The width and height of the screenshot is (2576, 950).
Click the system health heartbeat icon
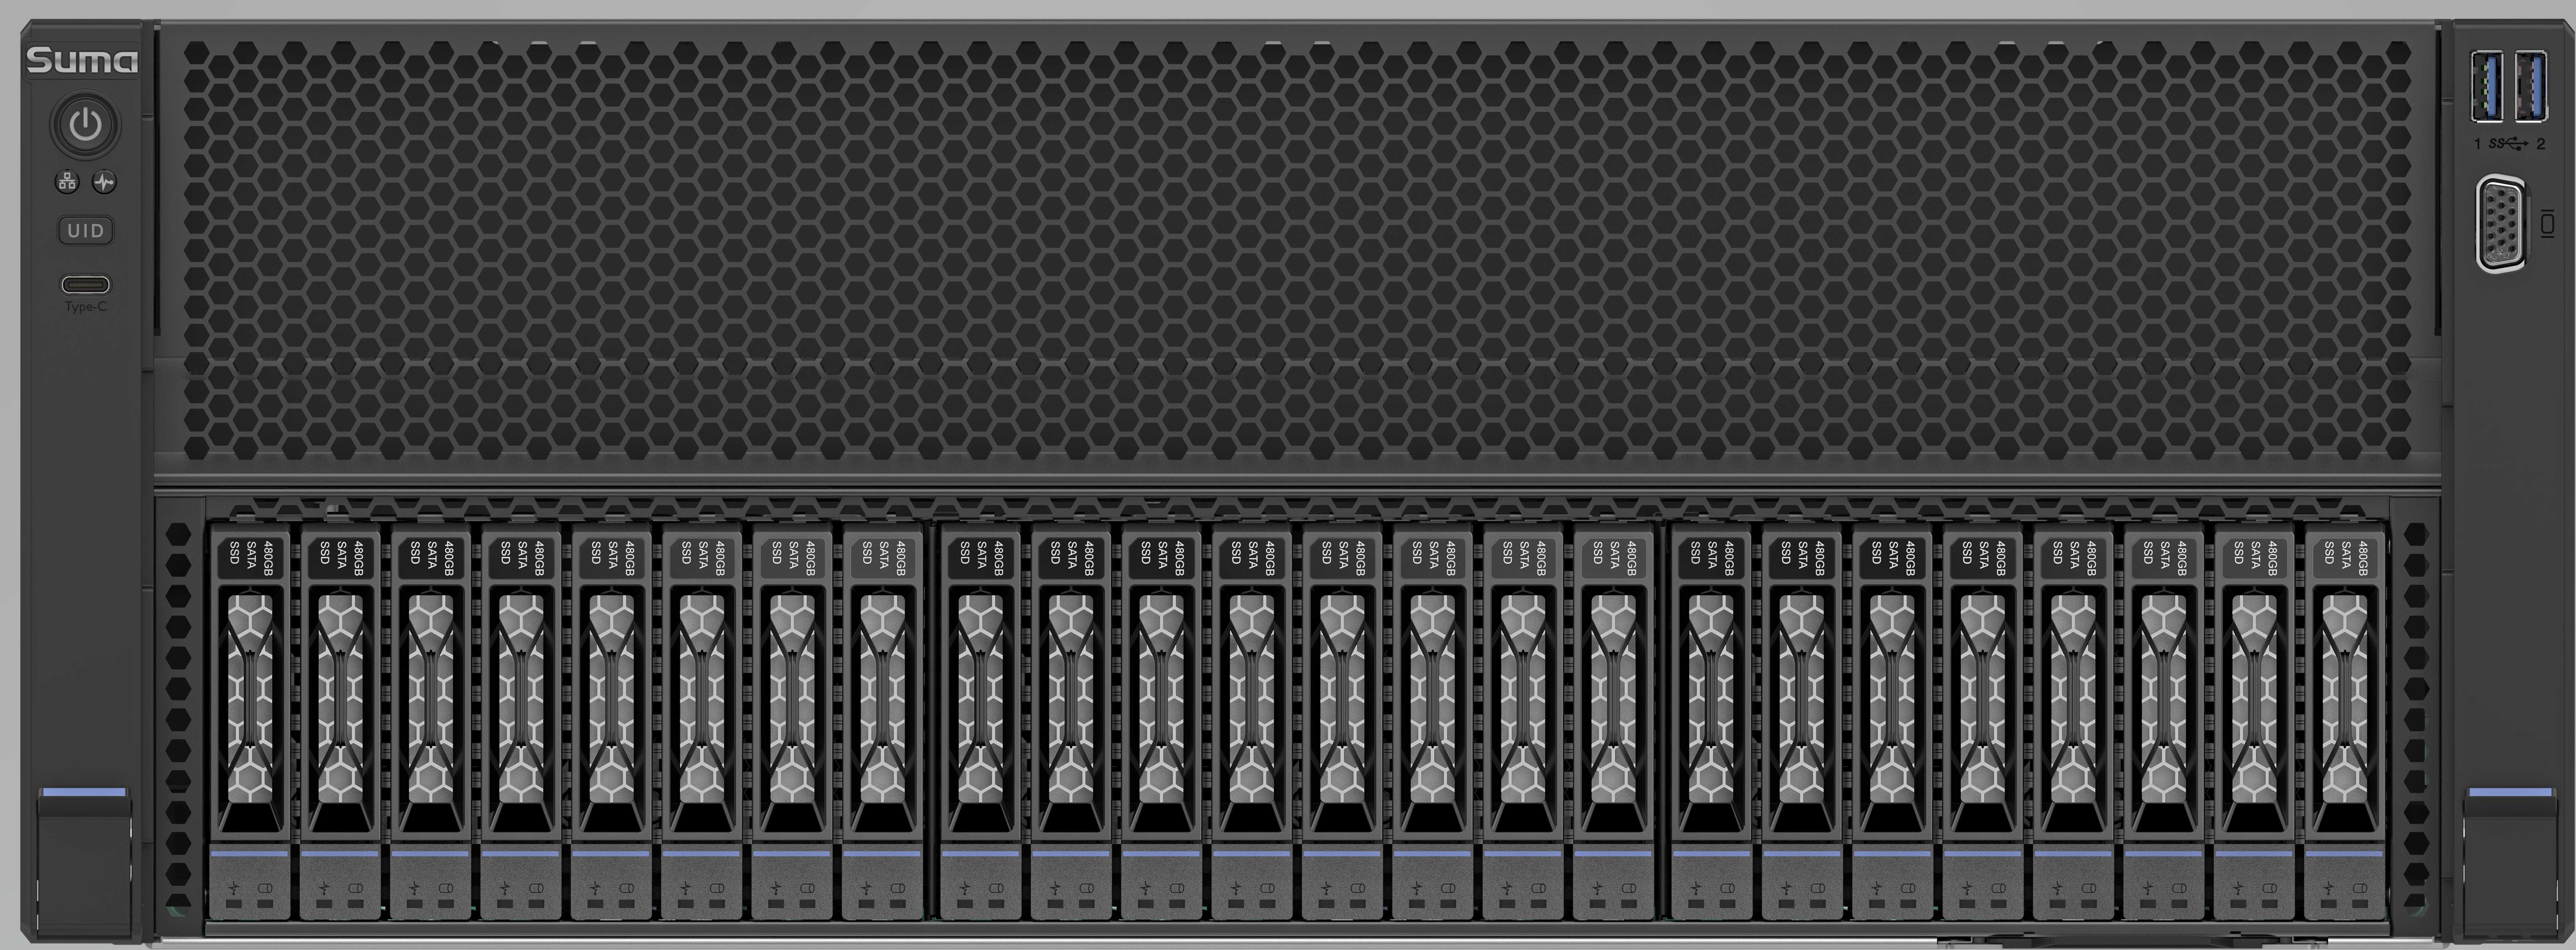click(x=104, y=182)
